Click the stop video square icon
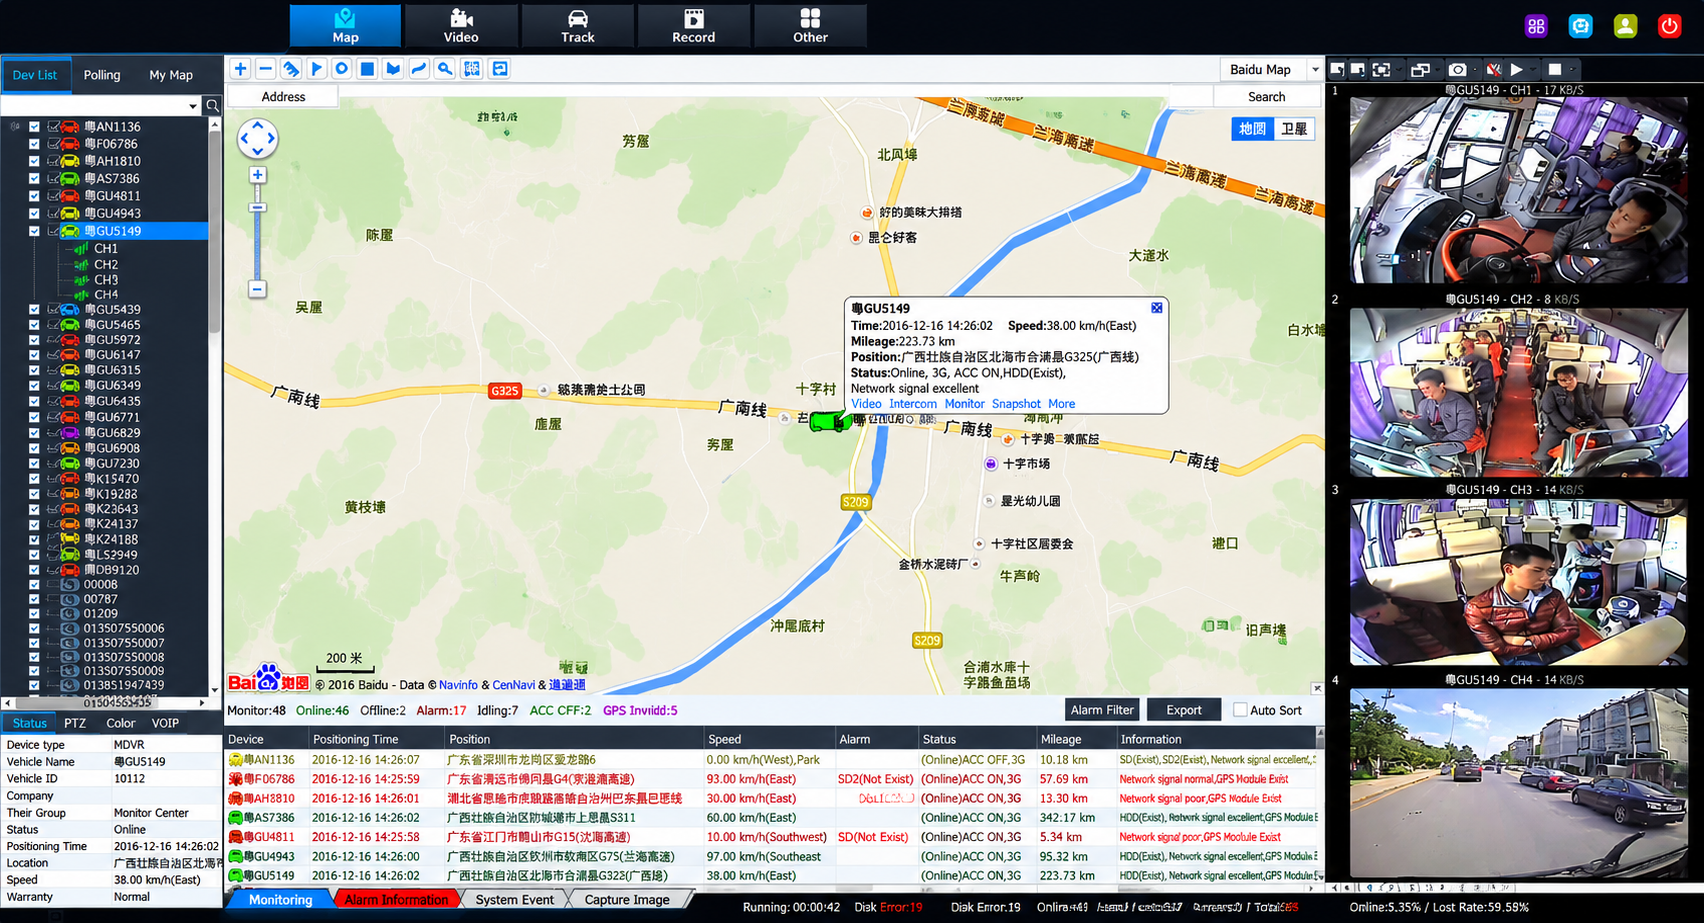The image size is (1704, 923). pos(1555,69)
